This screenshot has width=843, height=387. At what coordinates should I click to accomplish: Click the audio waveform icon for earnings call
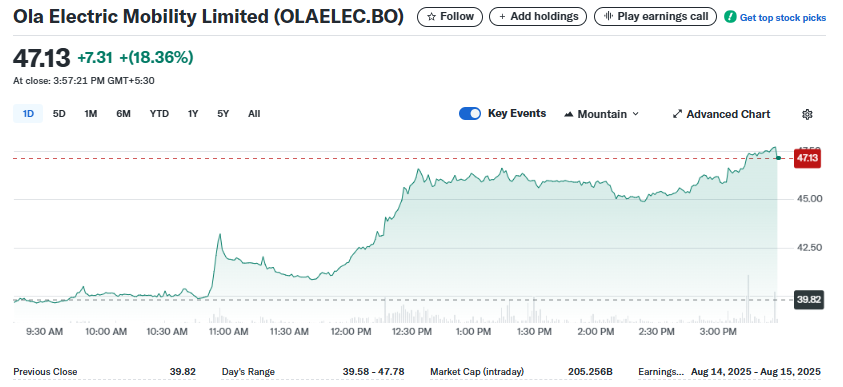point(609,17)
